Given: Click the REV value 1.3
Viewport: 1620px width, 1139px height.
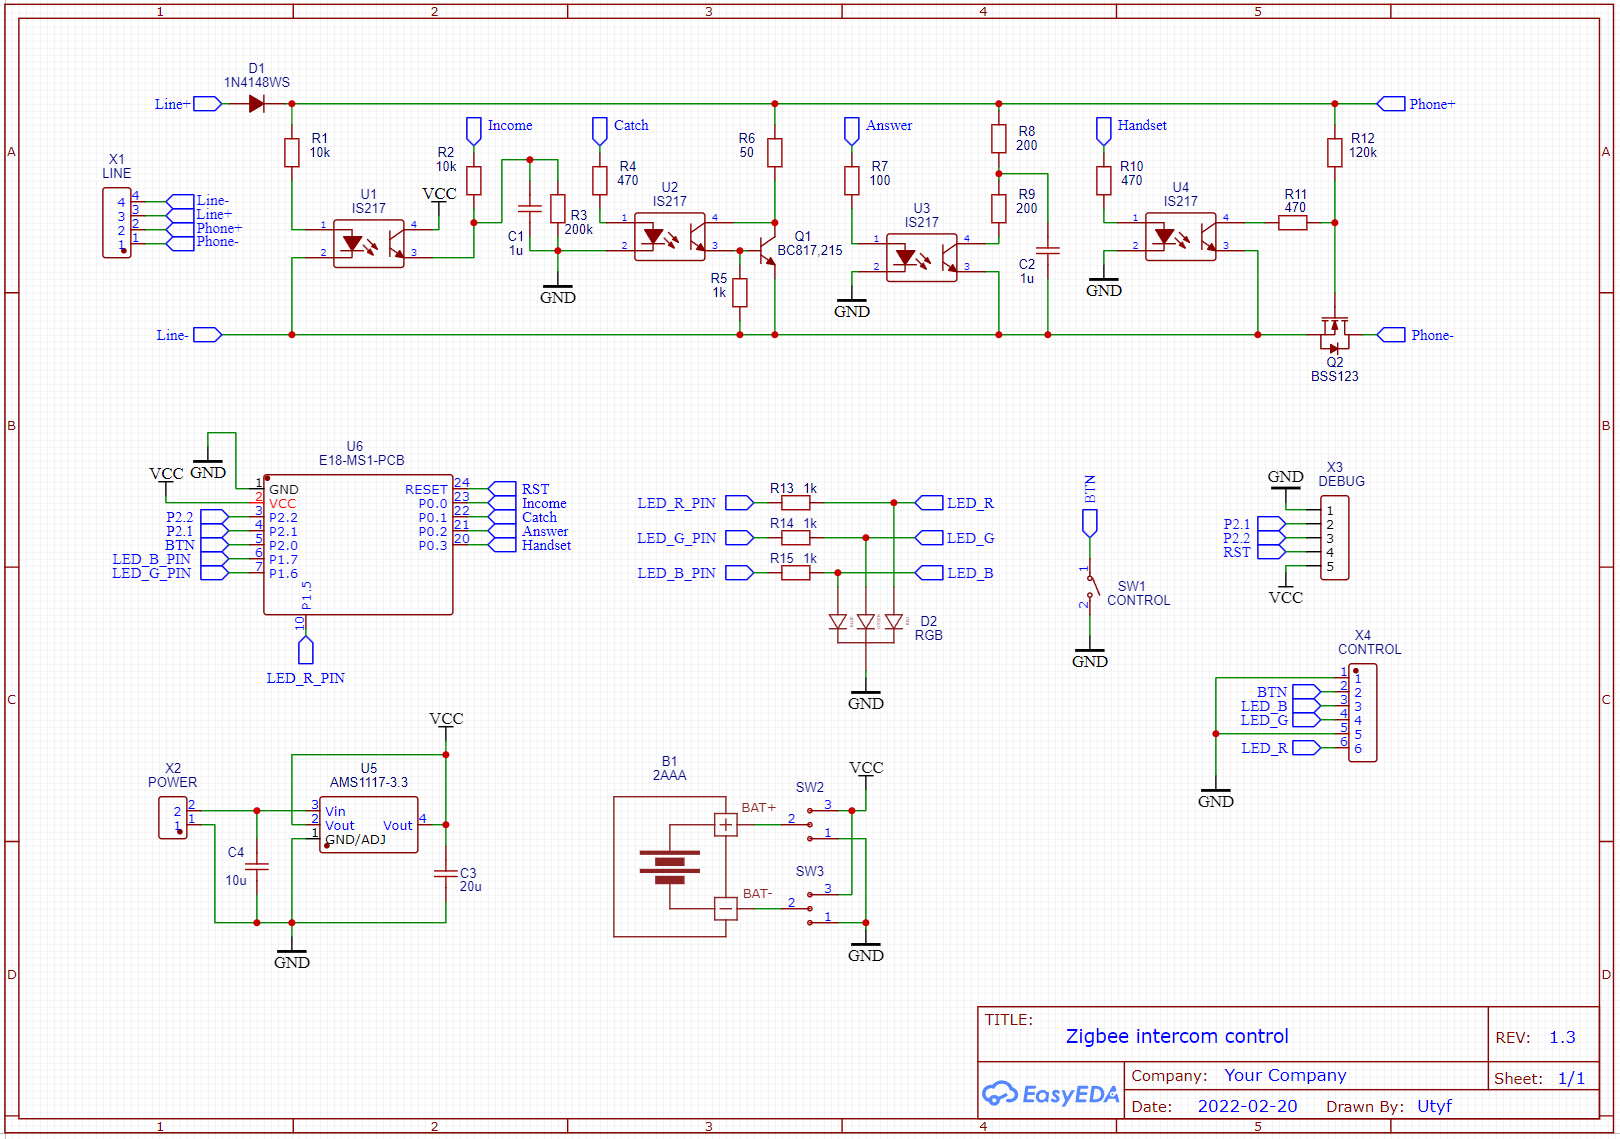Looking at the screenshot, I should point(1562,1038).
